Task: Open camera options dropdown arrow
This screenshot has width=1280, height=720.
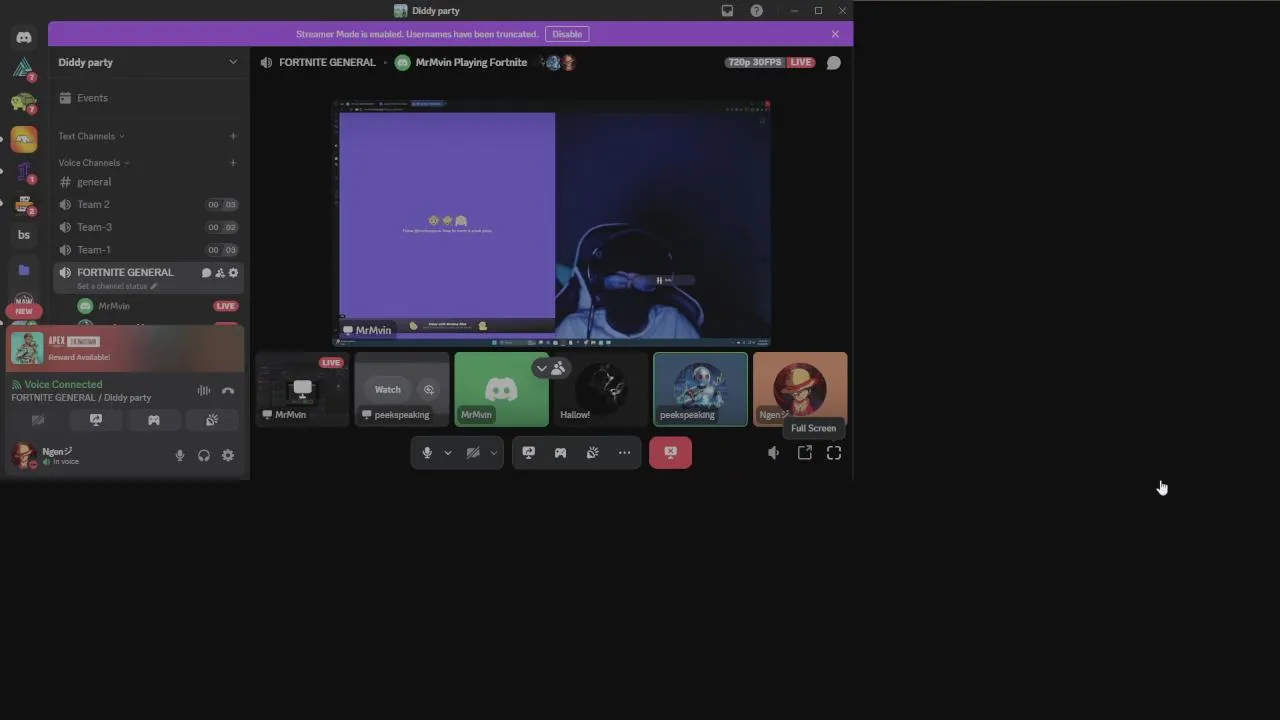Action: [x=493, y=453]
